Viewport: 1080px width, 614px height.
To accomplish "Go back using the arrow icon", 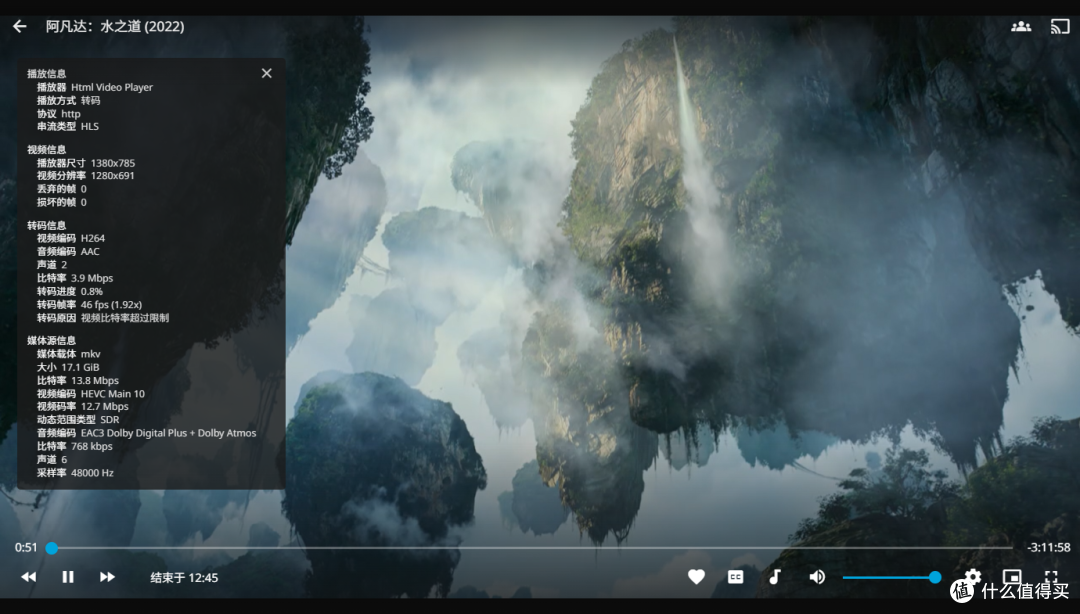I will click(x=19, y=26).
